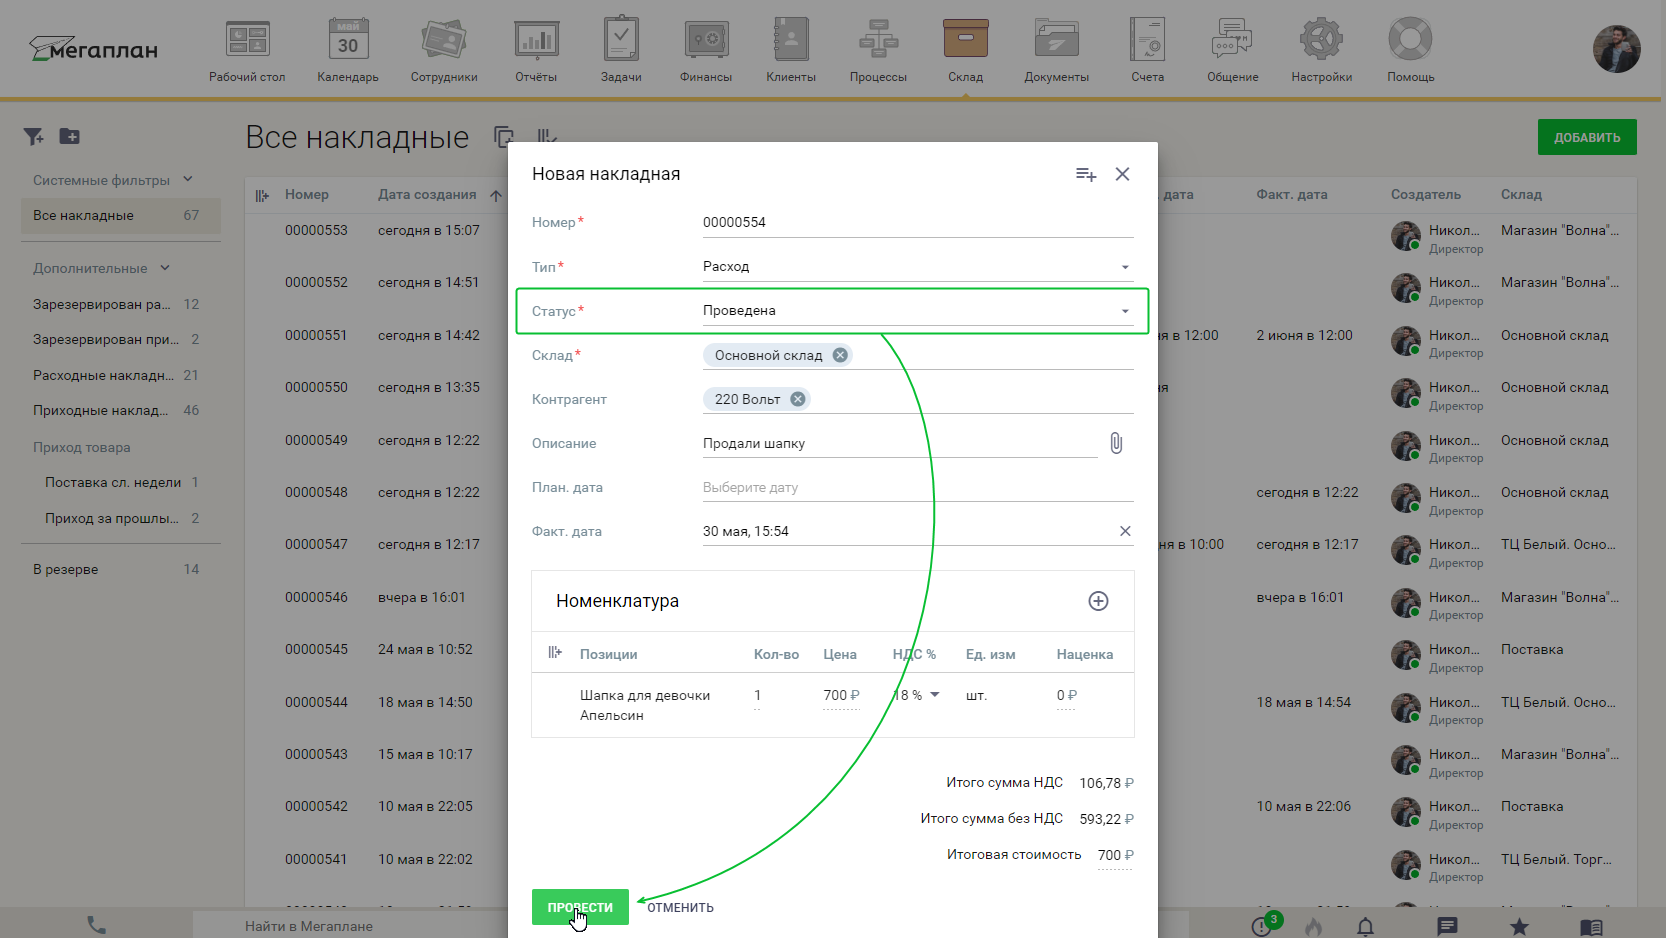Screen dimensions: 1666x938
Task: Attach a file with paperclip icon
Action: [1116, 443]
